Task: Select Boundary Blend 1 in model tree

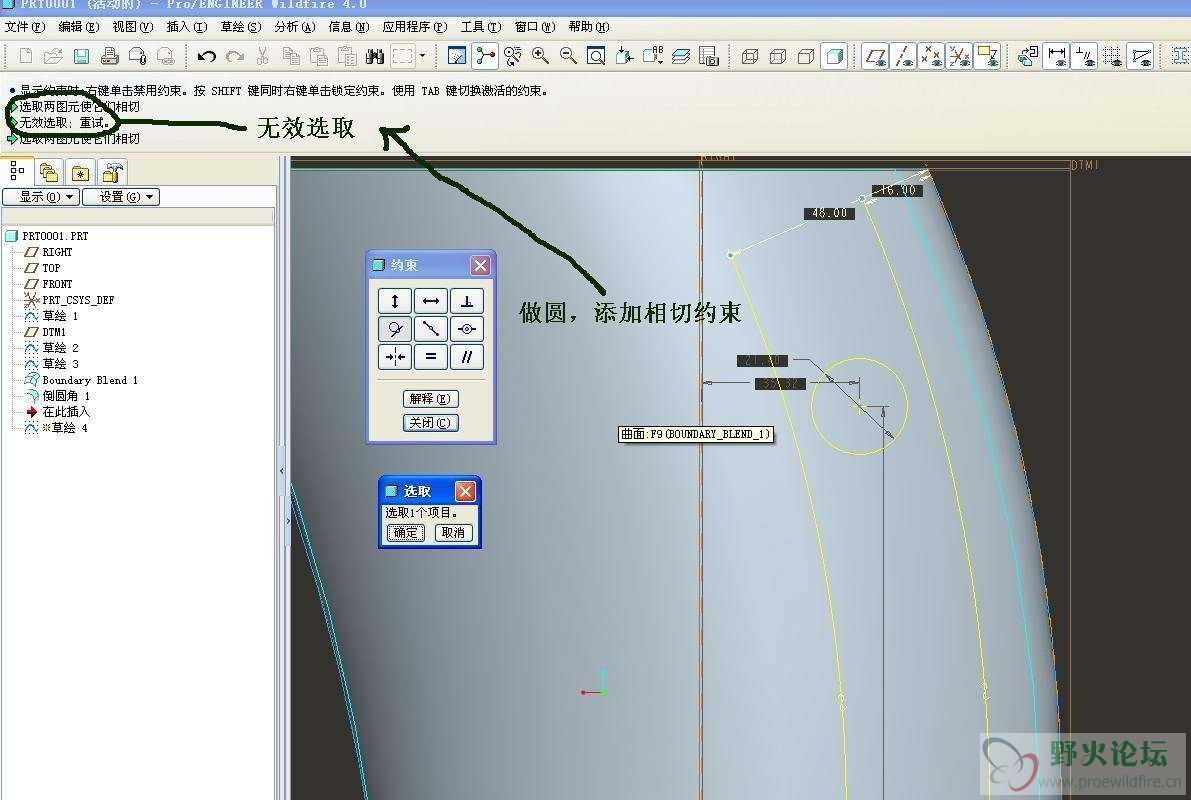Action: point(89,380)
